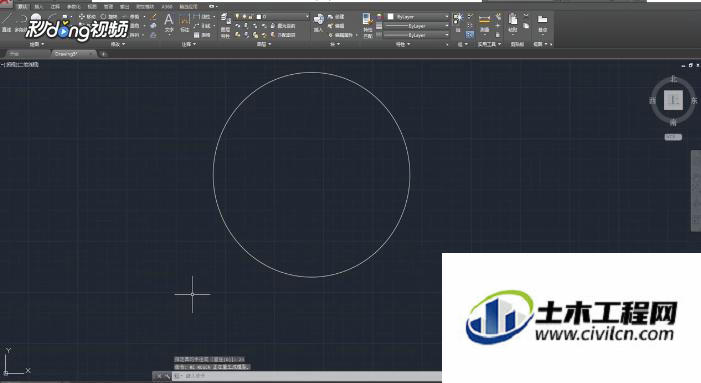Click the Match layer (匹配图层) icon
Screen dimensions: 701x383
click(283, 34)
